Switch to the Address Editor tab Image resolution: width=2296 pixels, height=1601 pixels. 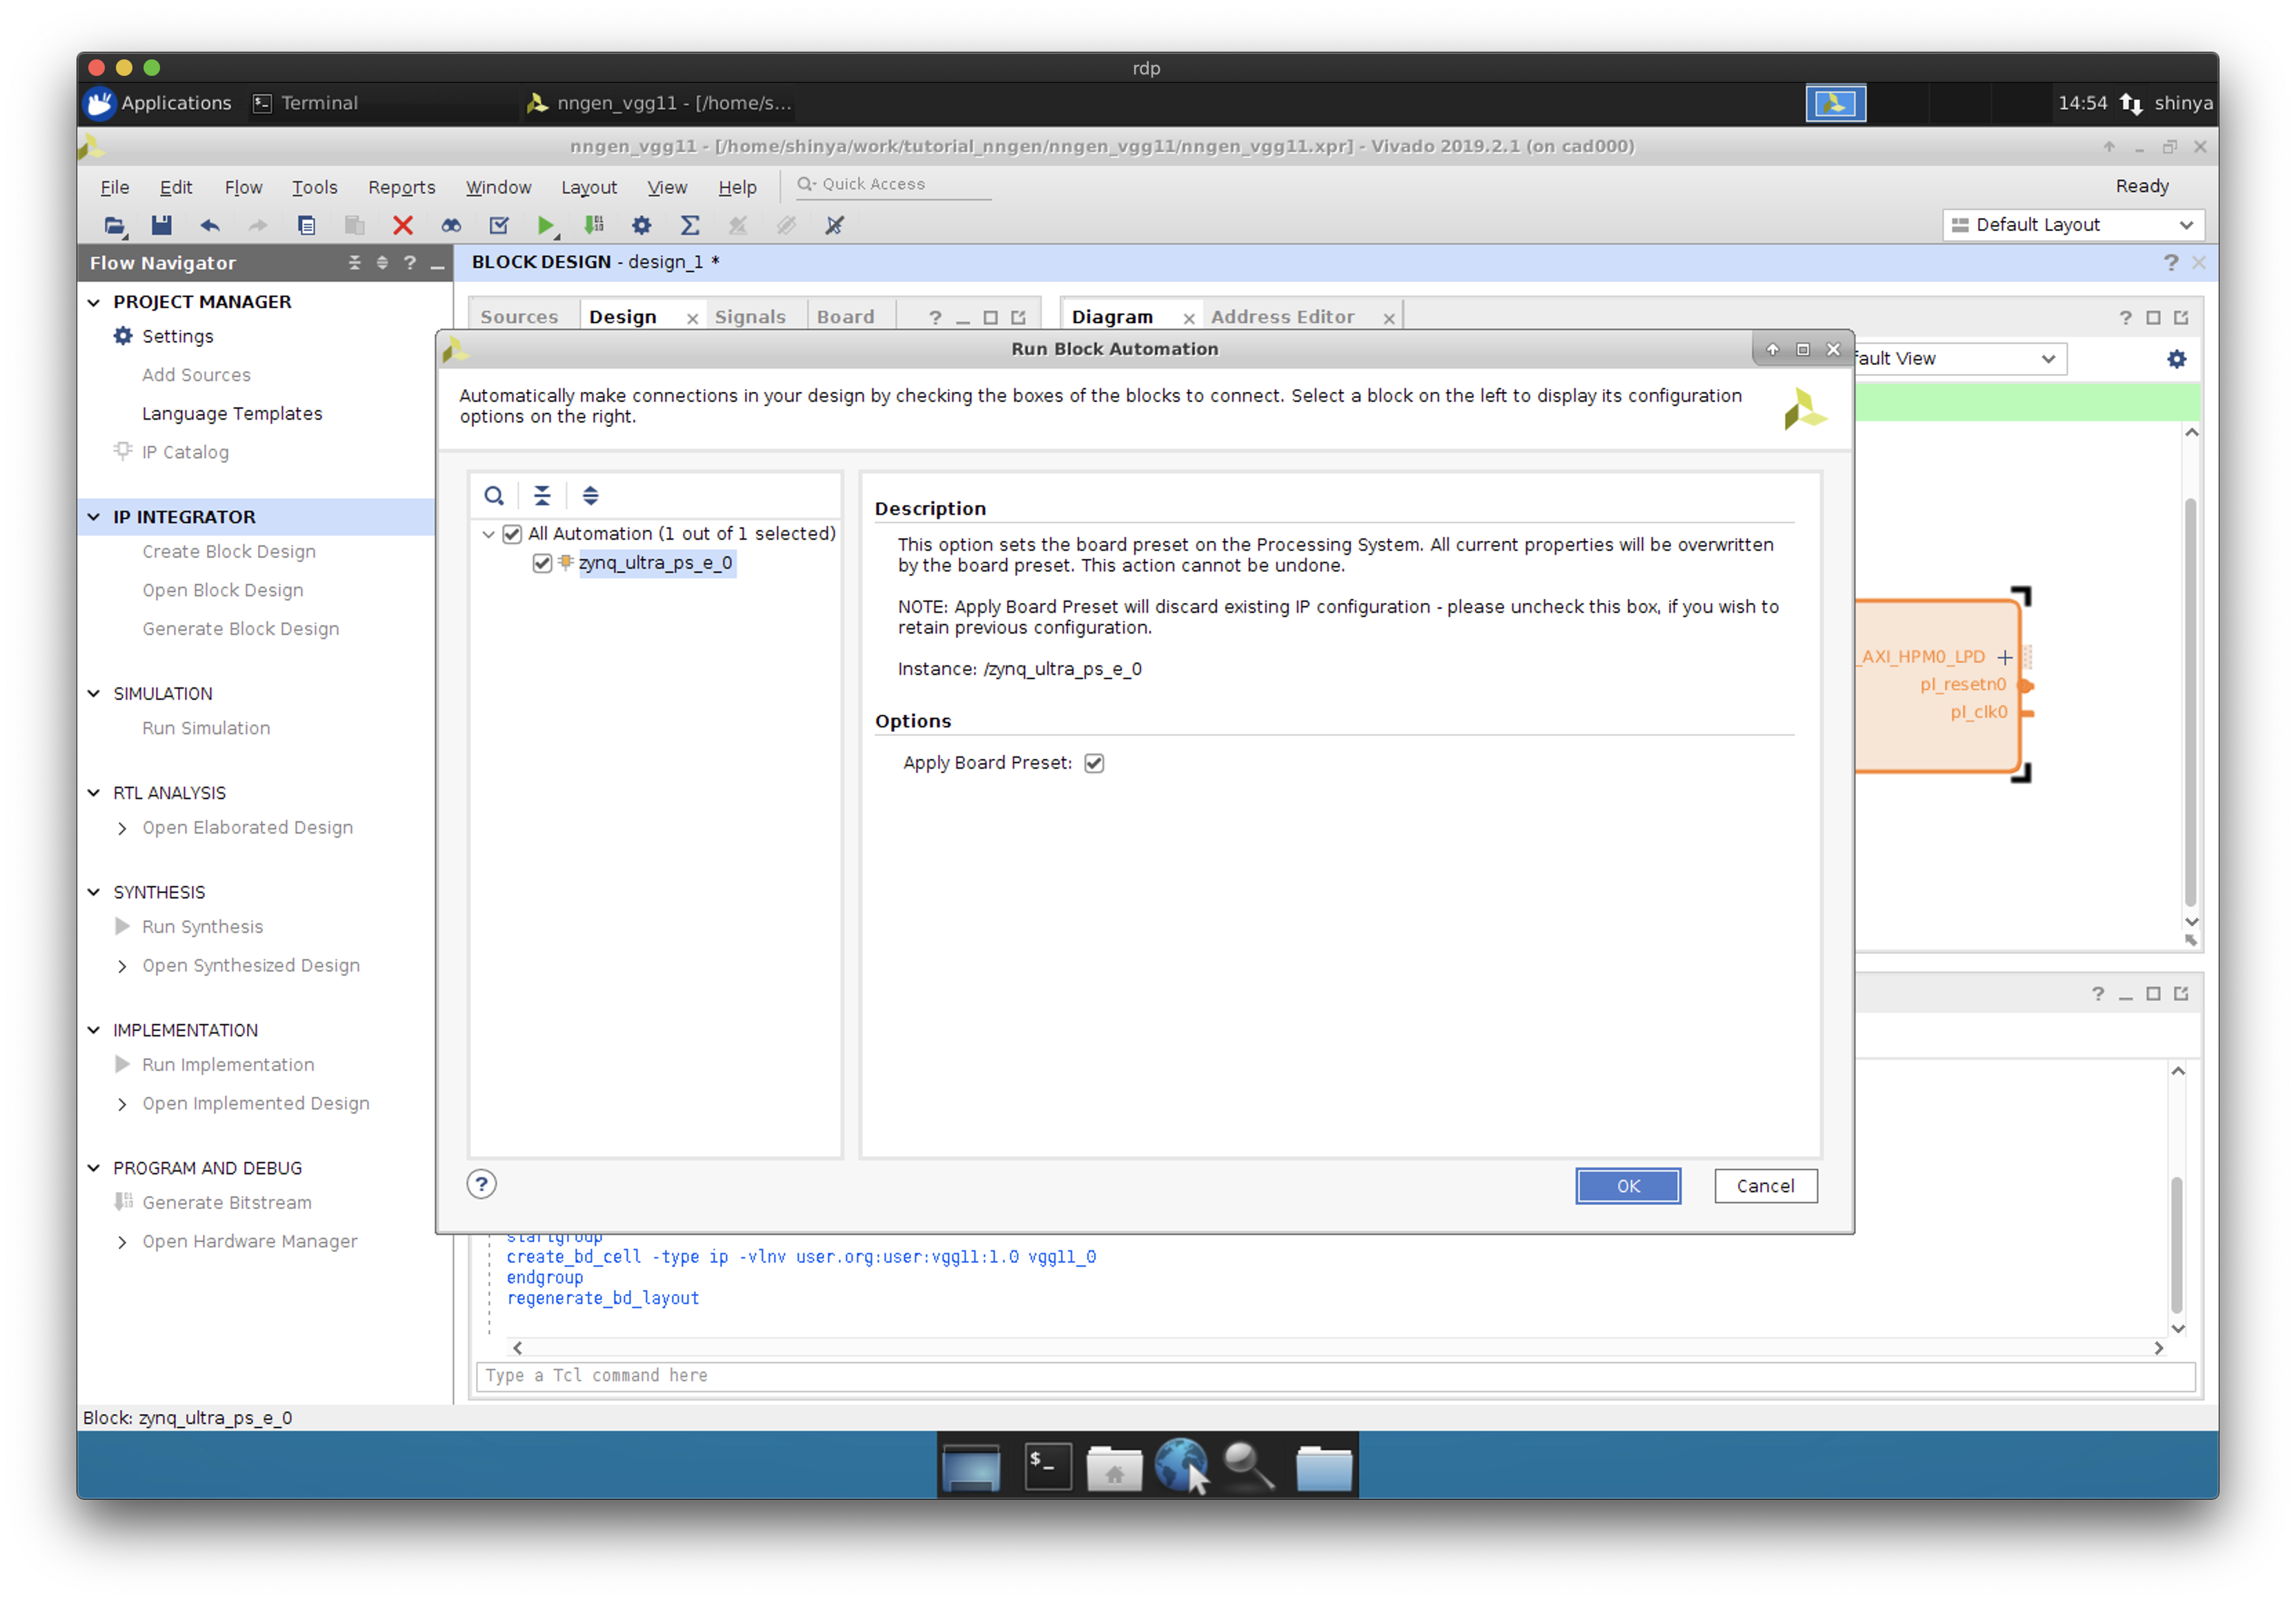pos(1282,317)
